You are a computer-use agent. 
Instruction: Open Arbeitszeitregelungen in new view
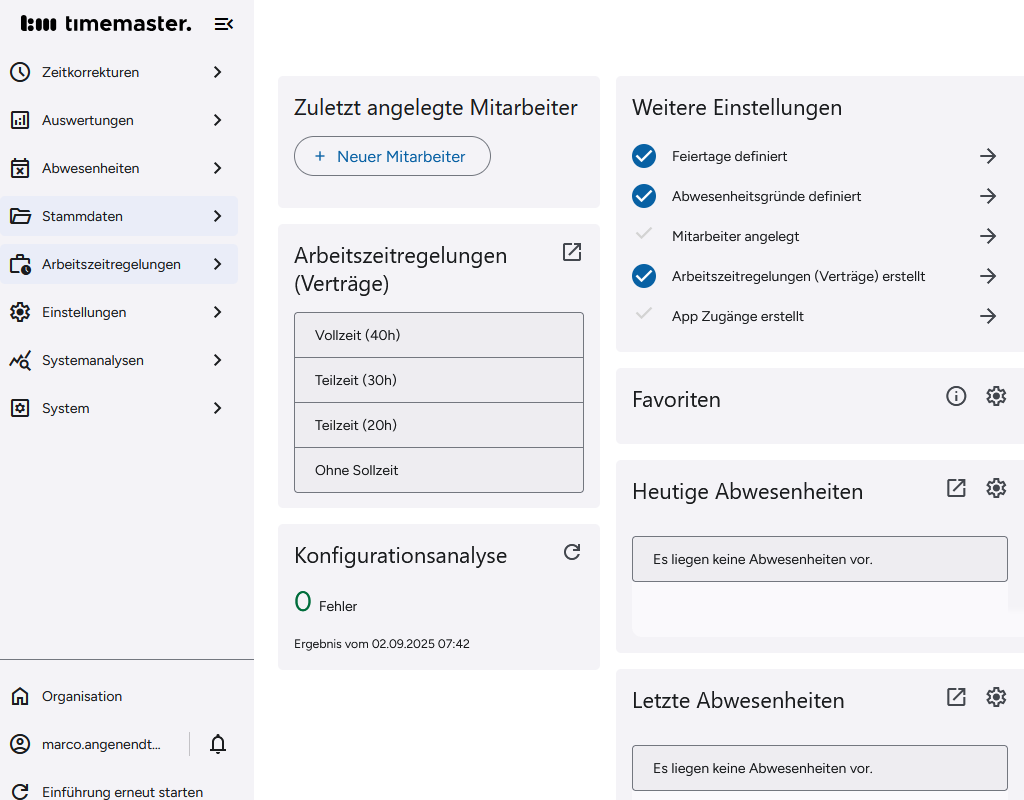click(x=571, y=253)
